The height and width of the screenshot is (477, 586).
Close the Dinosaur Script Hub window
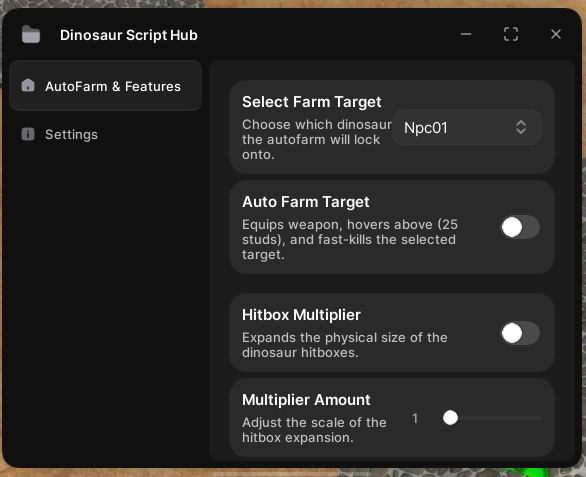click(x=556, y=34)
